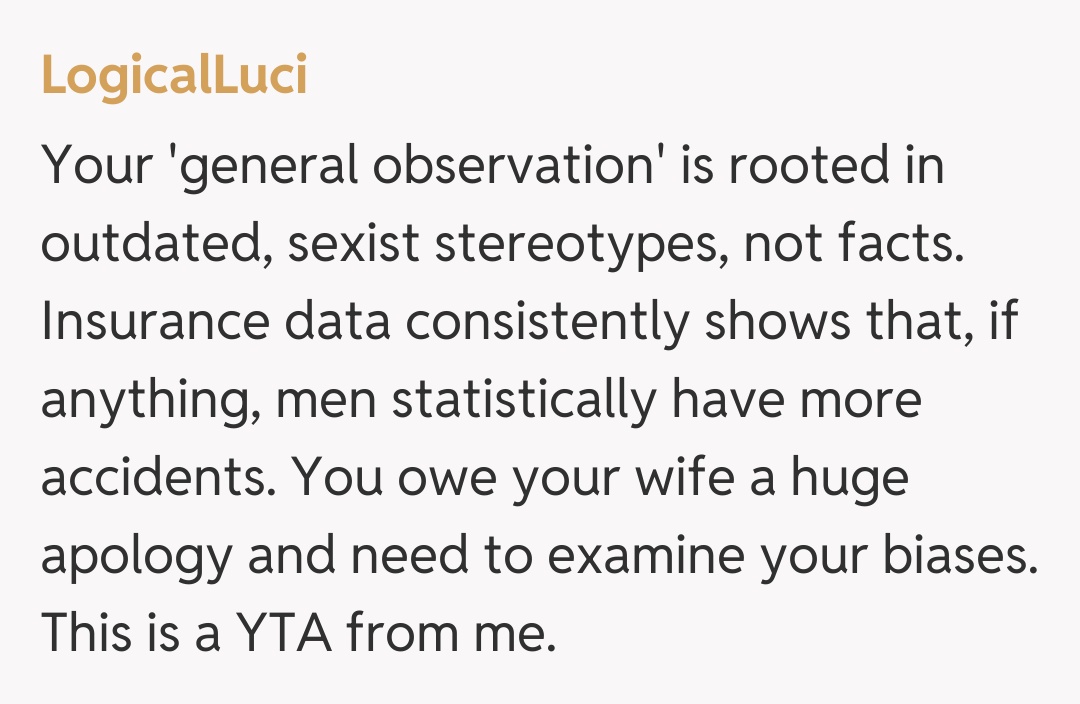Screen dimensions: 1080x704
Task: Click the words 'have more' in the comment
Action: click(x=796, y=400)
